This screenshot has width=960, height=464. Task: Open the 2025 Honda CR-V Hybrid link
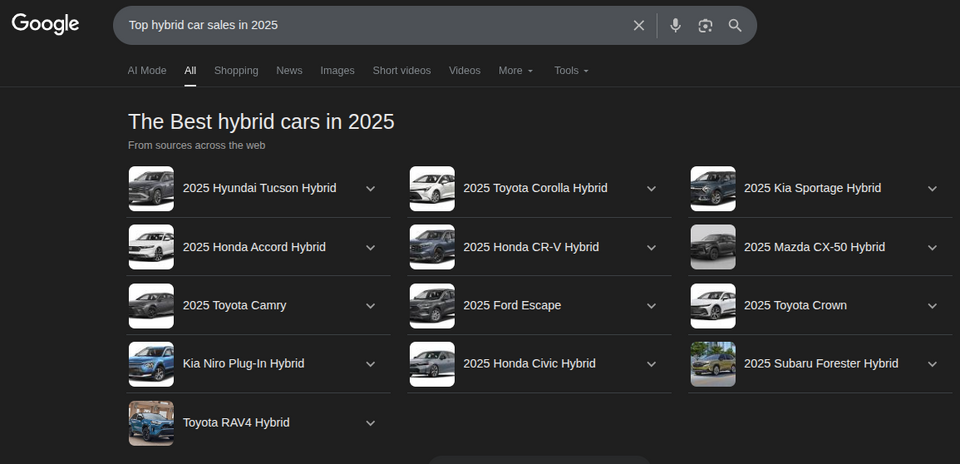530,247
